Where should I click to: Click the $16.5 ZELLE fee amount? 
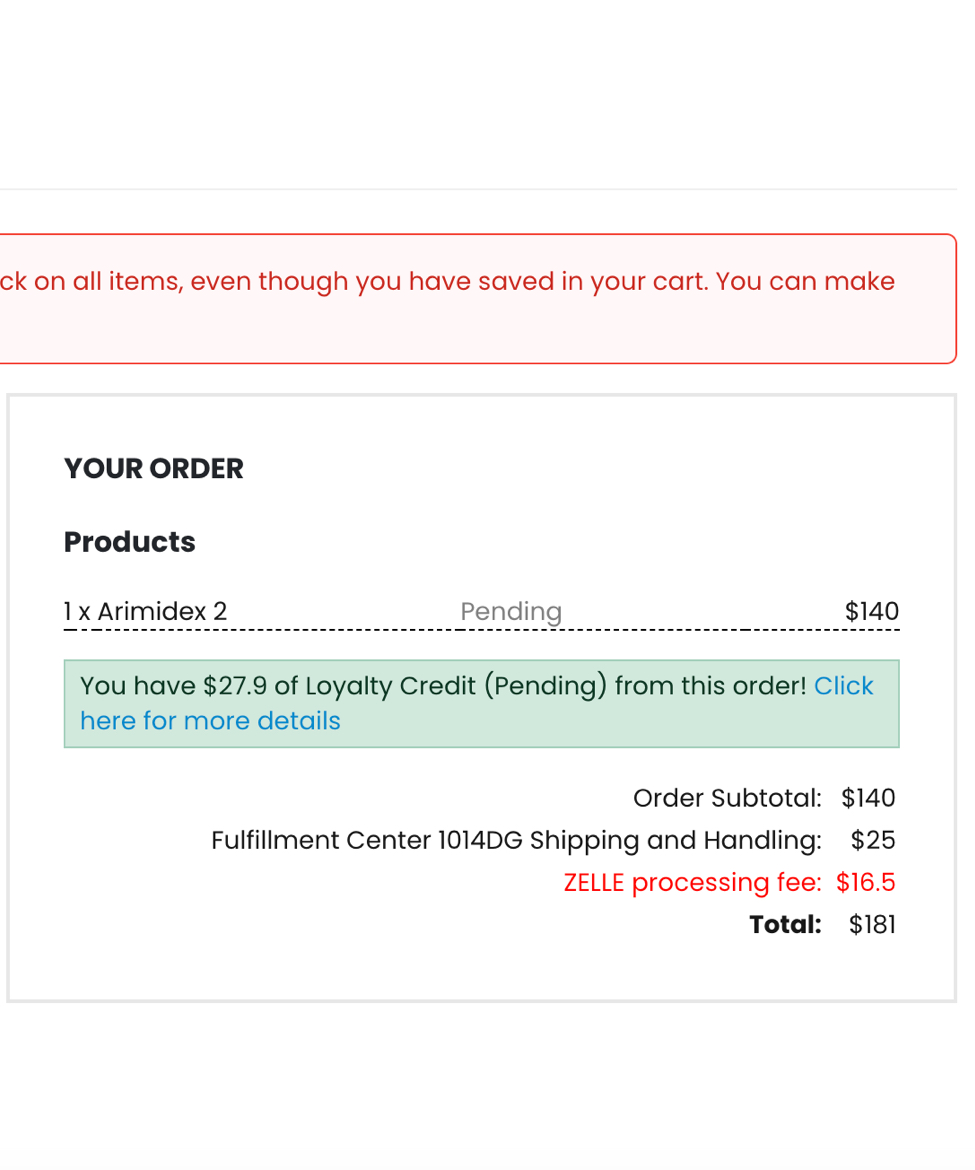coord(866,882)
